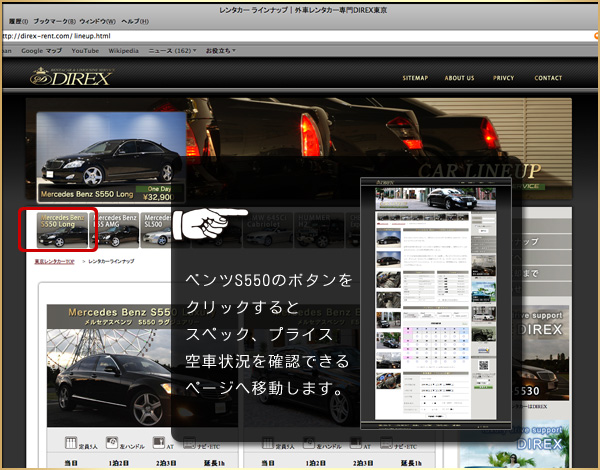Click the 定員5人 seat icon in first card
Image resolution: width=600 pixels, height=470 pixels.
(x=71, y=443)
